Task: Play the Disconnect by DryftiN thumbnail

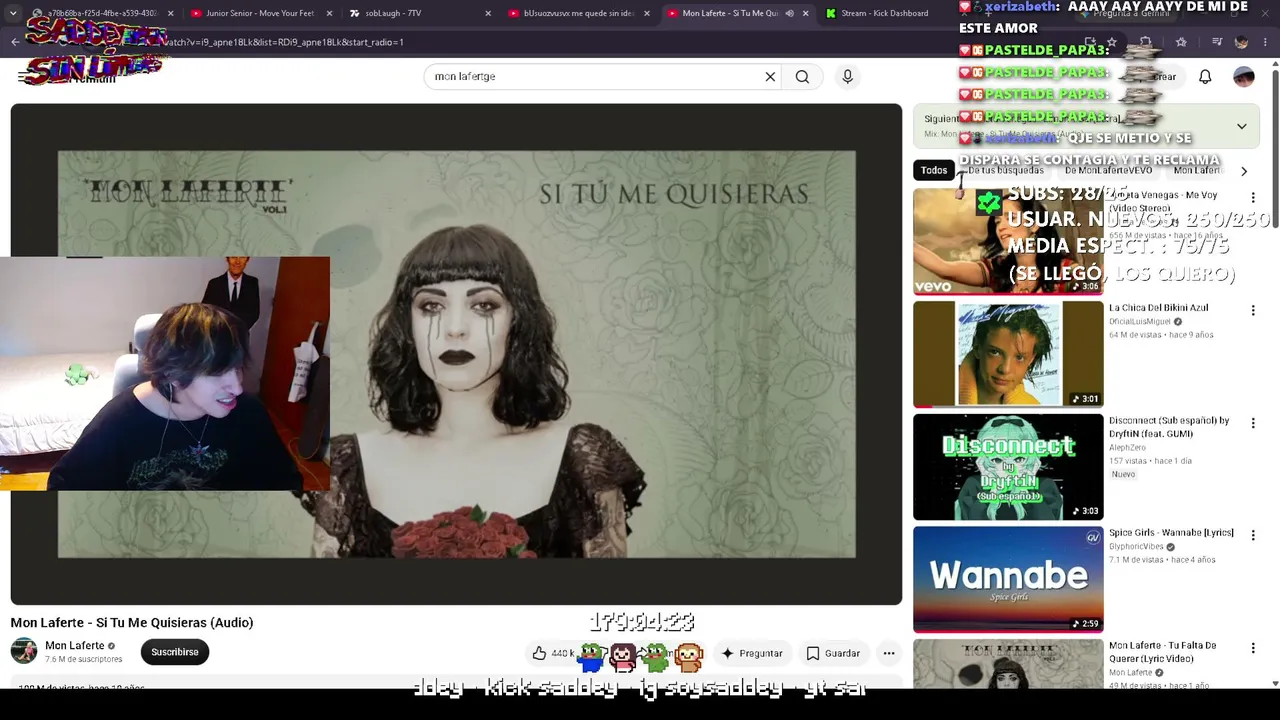Action: click(x=1008, y=467)
